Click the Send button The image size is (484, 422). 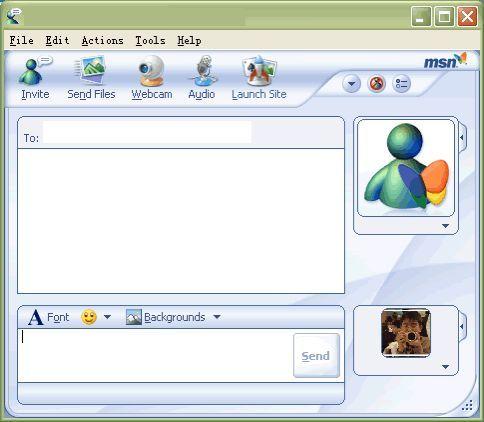316,356
